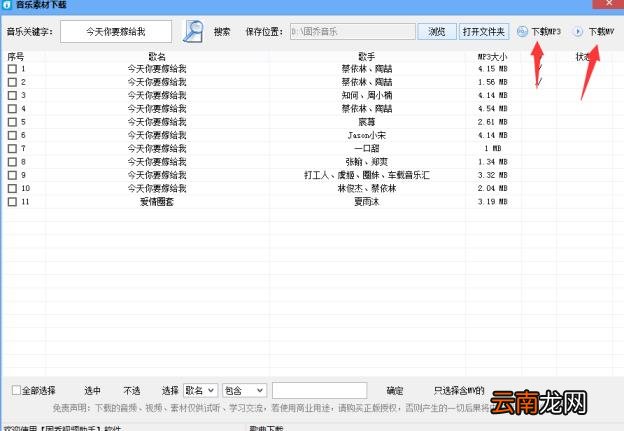
Task: Open the 包含 condition dropdown
Action: click(x=244, y=390)
